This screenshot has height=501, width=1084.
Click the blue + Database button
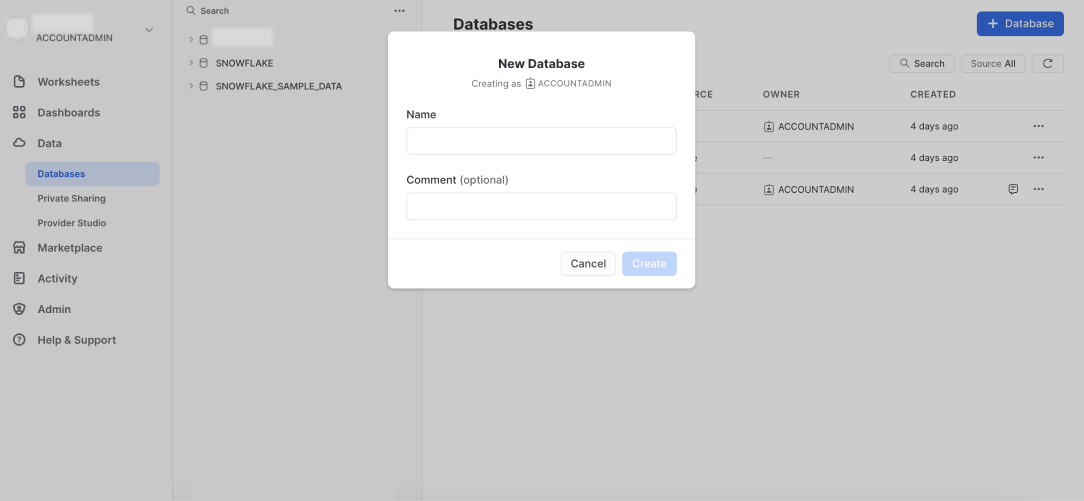pos(1019,24)
